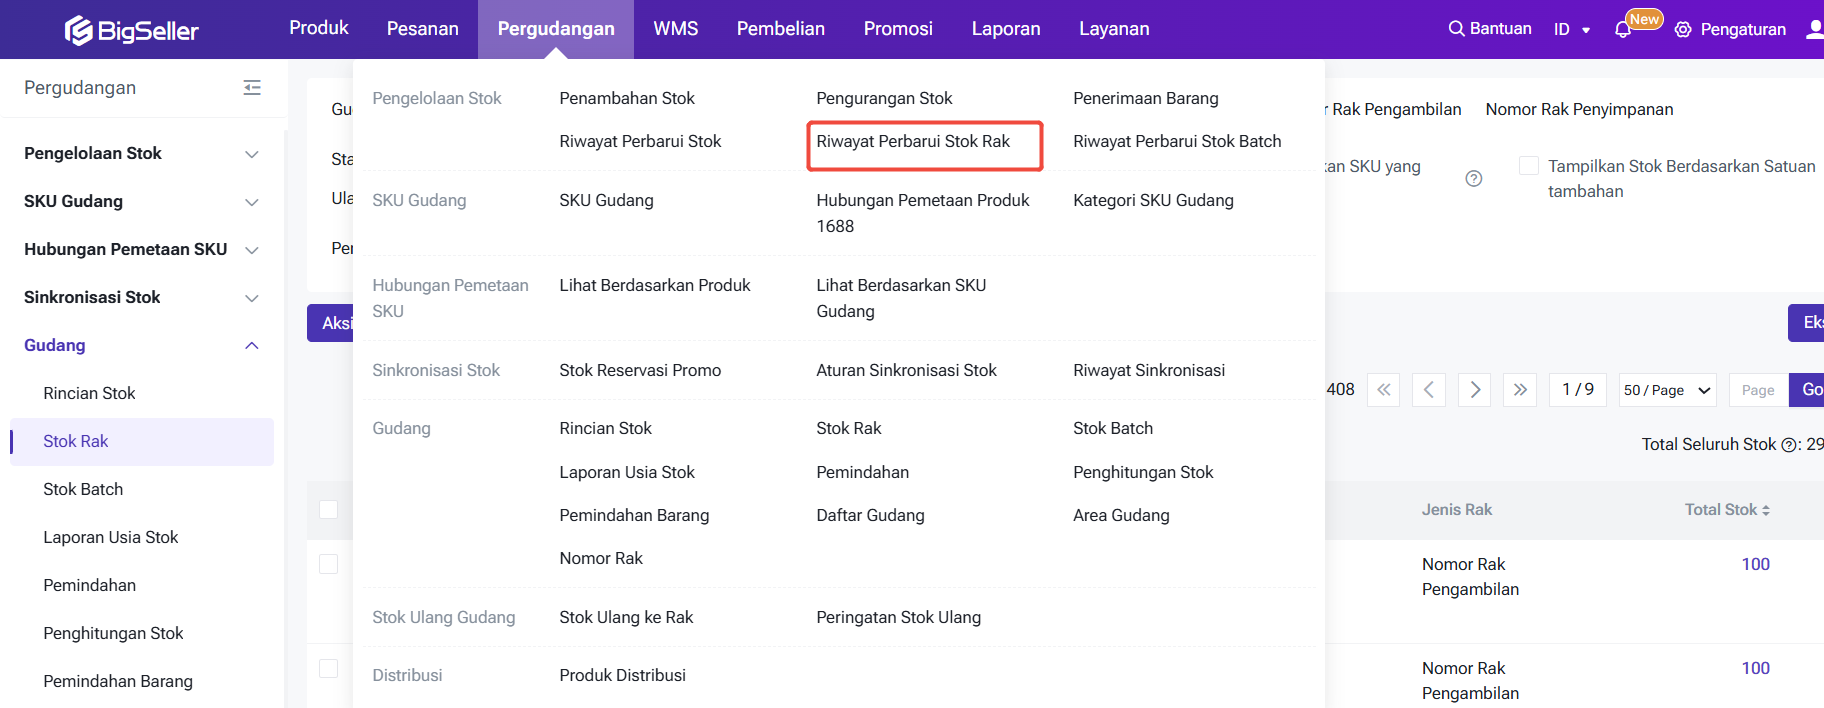
Task: Open Stok Batch in the sidebar
Action: 83,489
